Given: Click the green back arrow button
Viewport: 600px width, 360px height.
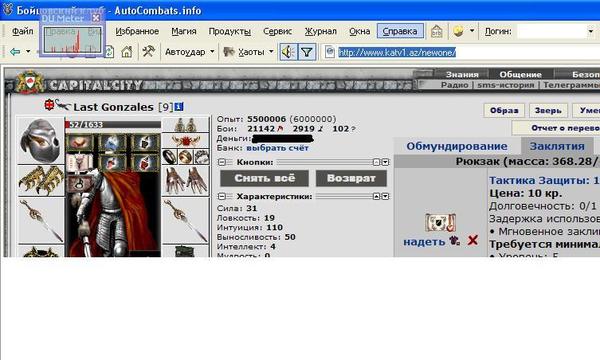Looking at the screenshot, I should [15, 52].
